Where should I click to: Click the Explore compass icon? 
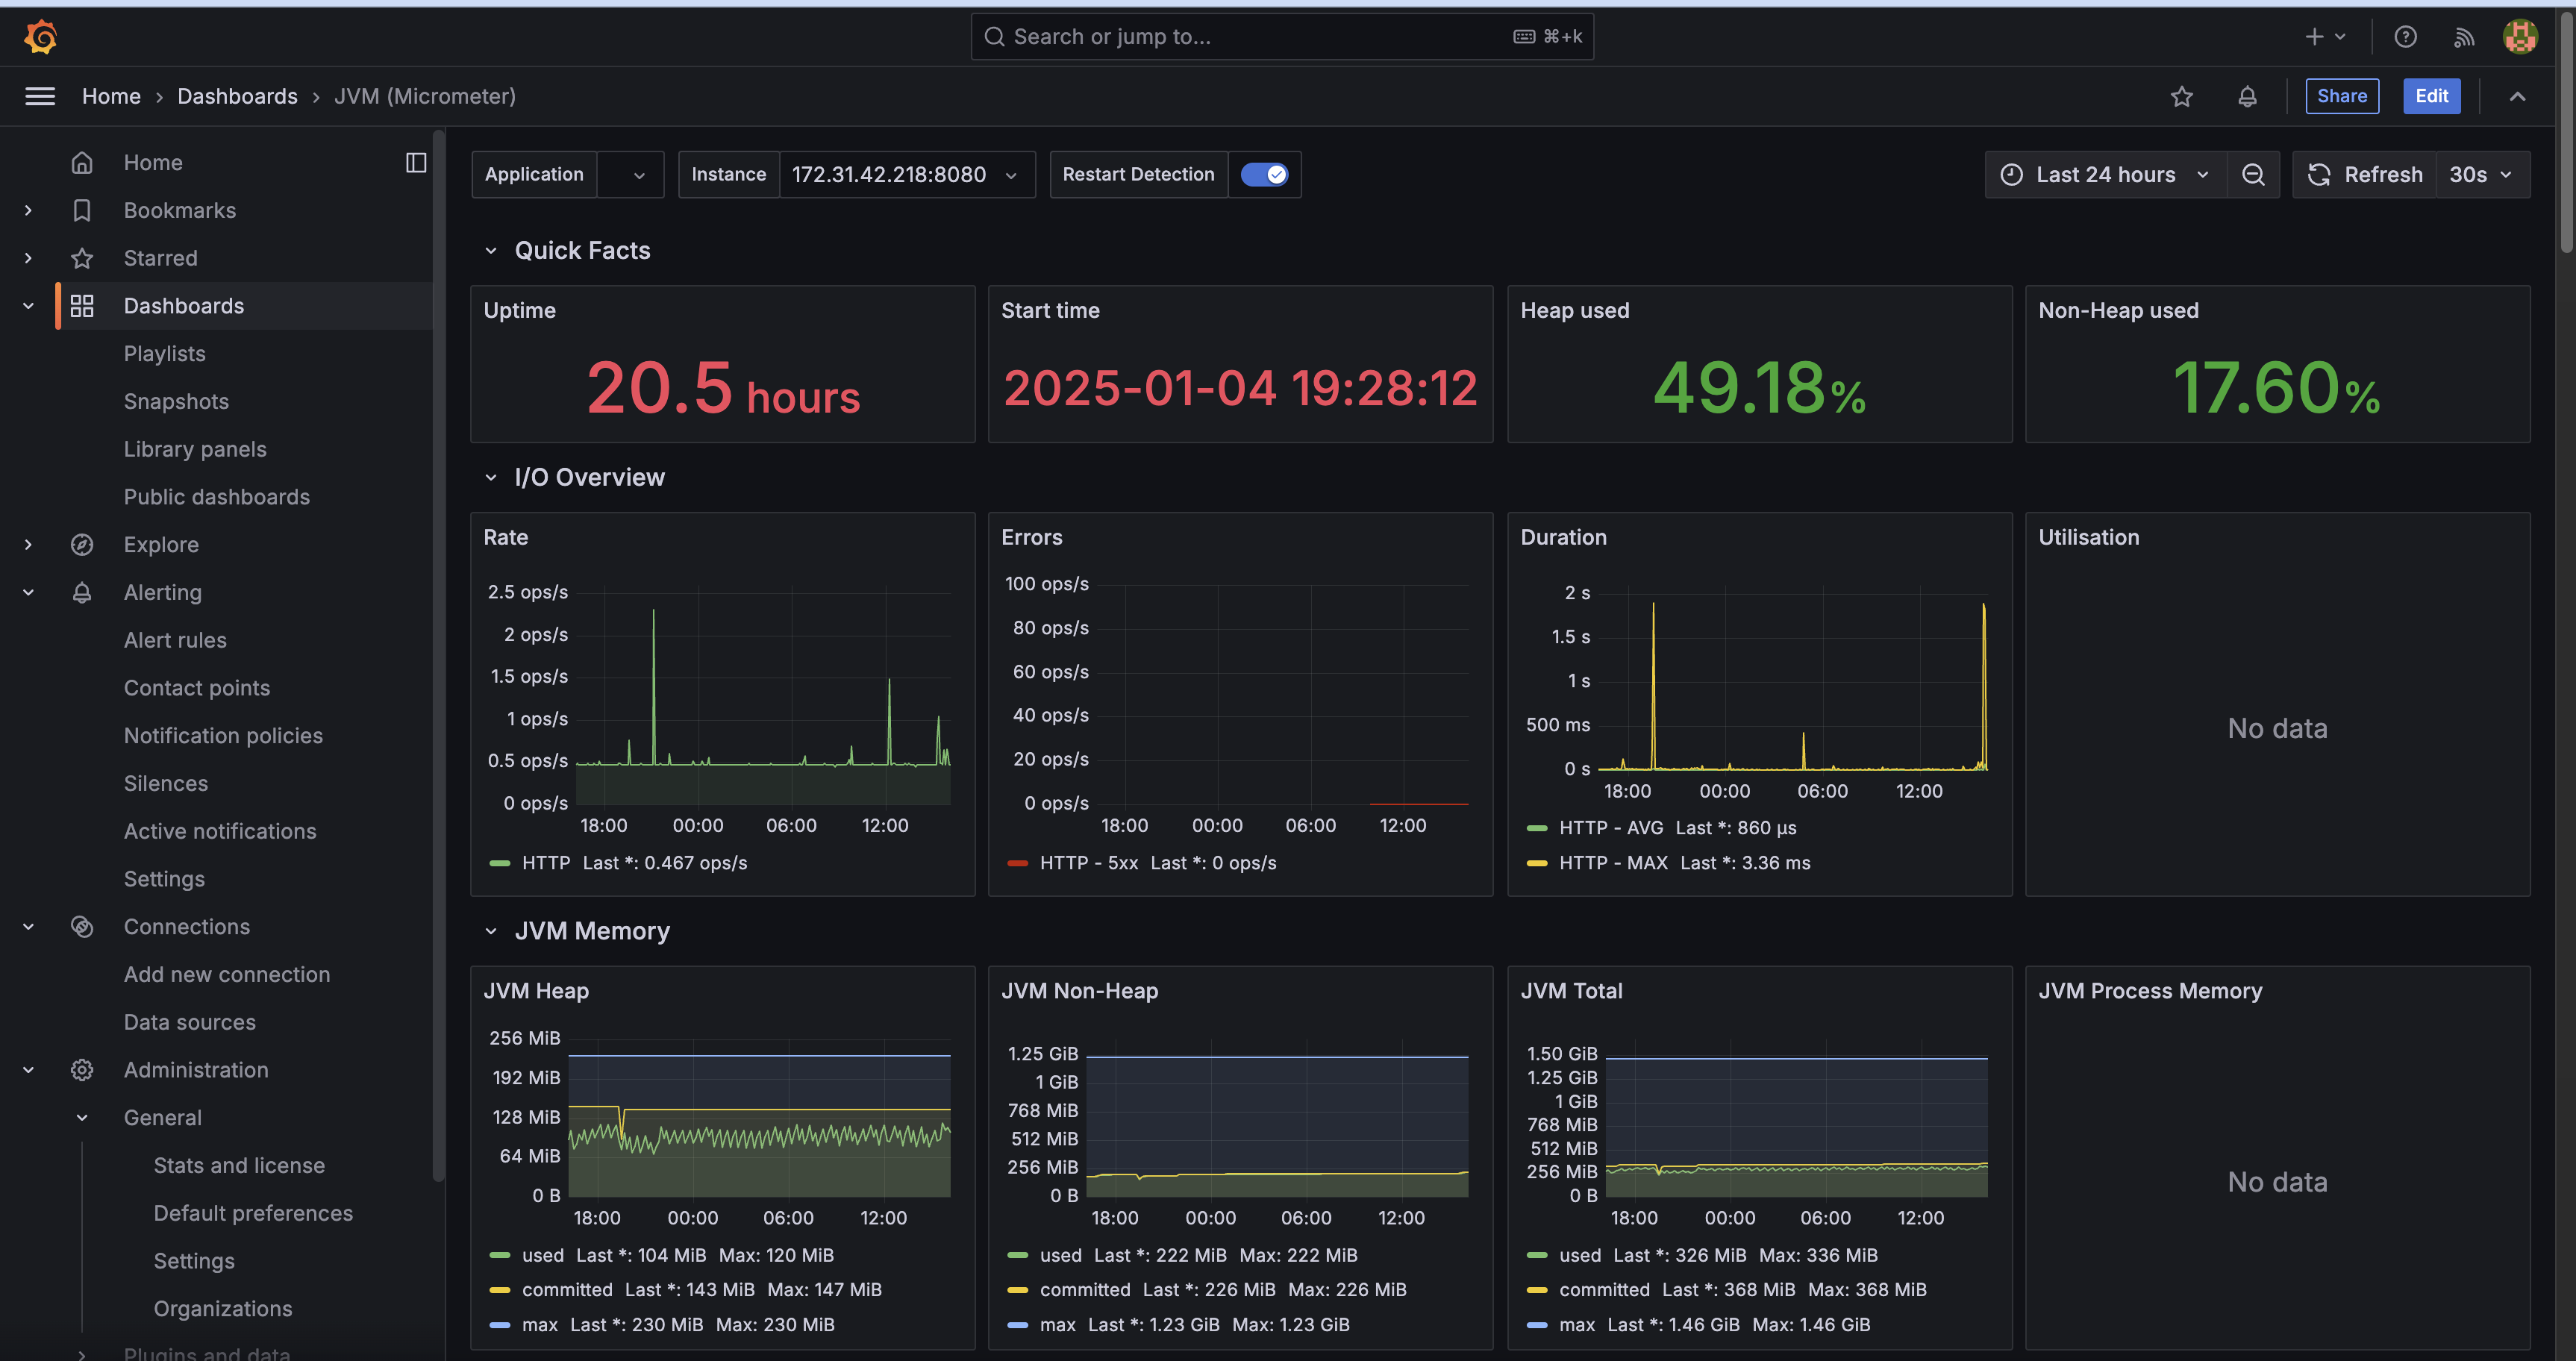pyautogui.click(x=82, y=544)
